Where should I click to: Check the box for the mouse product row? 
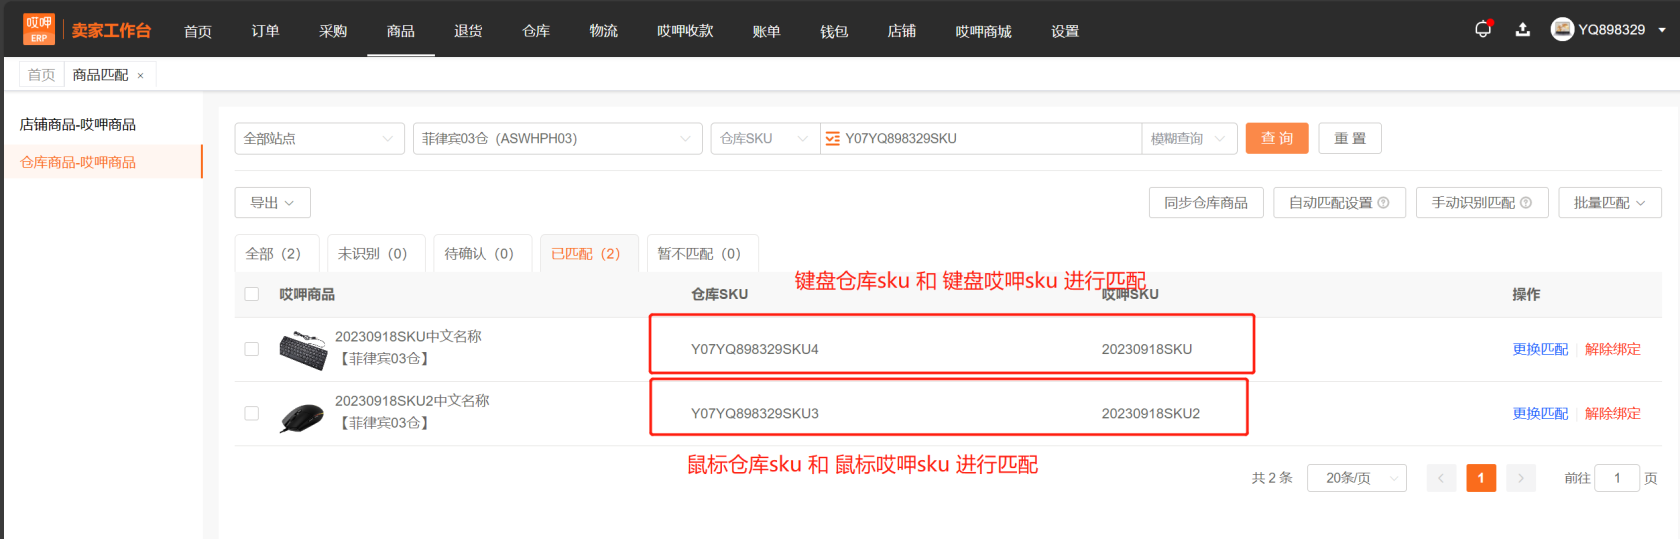coord(252,413)
